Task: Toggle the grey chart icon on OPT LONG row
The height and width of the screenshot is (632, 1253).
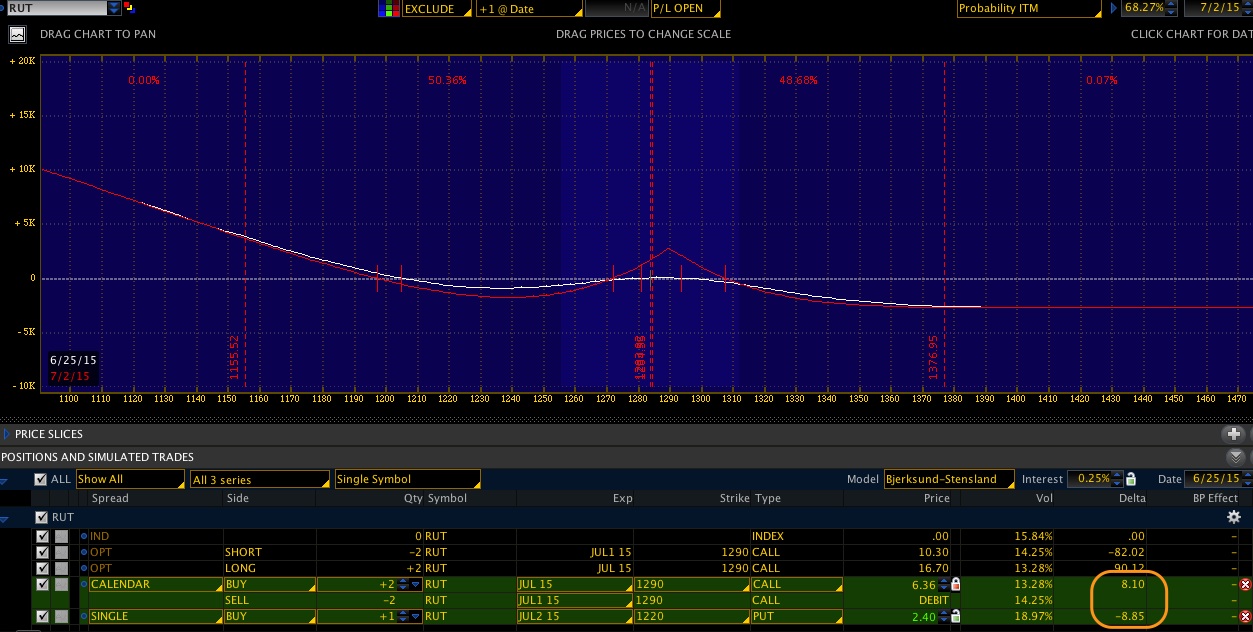Action: pos(62,568)
